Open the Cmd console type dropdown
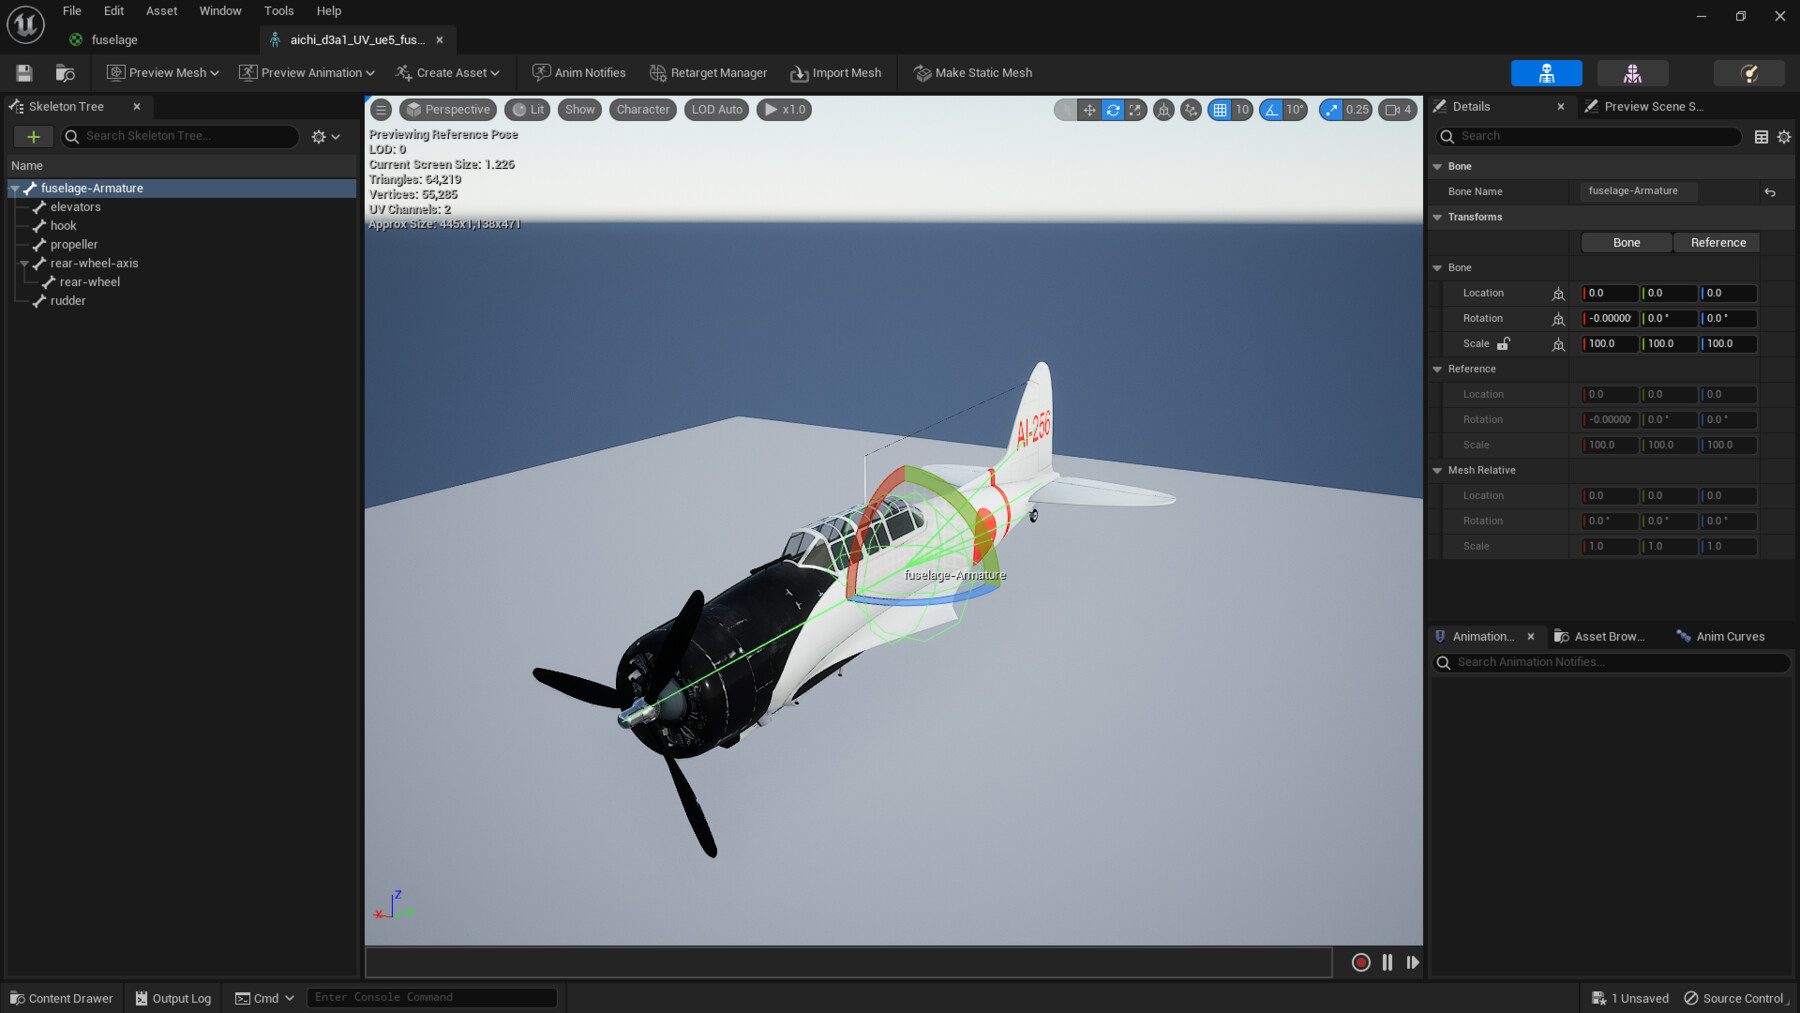 tap(265, 998)
